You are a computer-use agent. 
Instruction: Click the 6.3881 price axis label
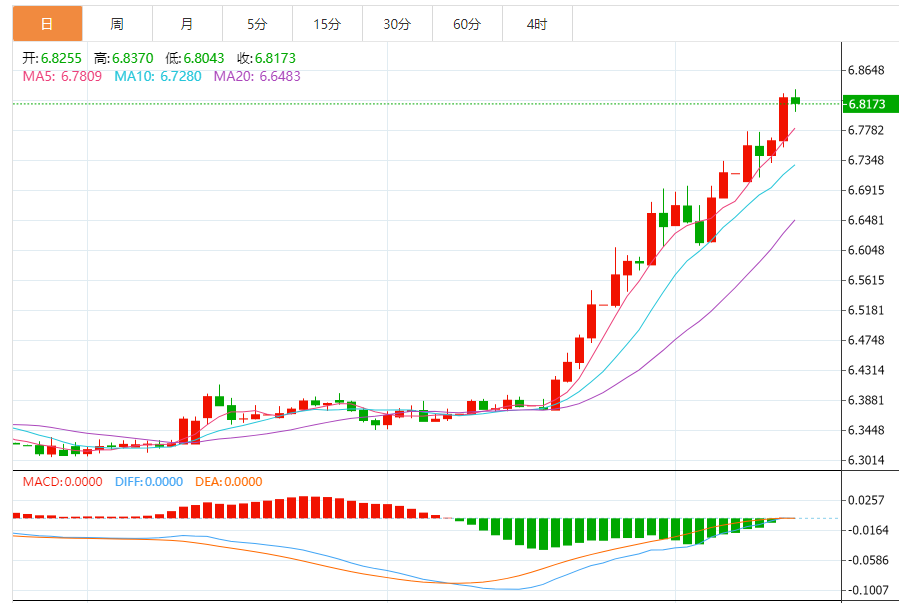coord(866,400)
